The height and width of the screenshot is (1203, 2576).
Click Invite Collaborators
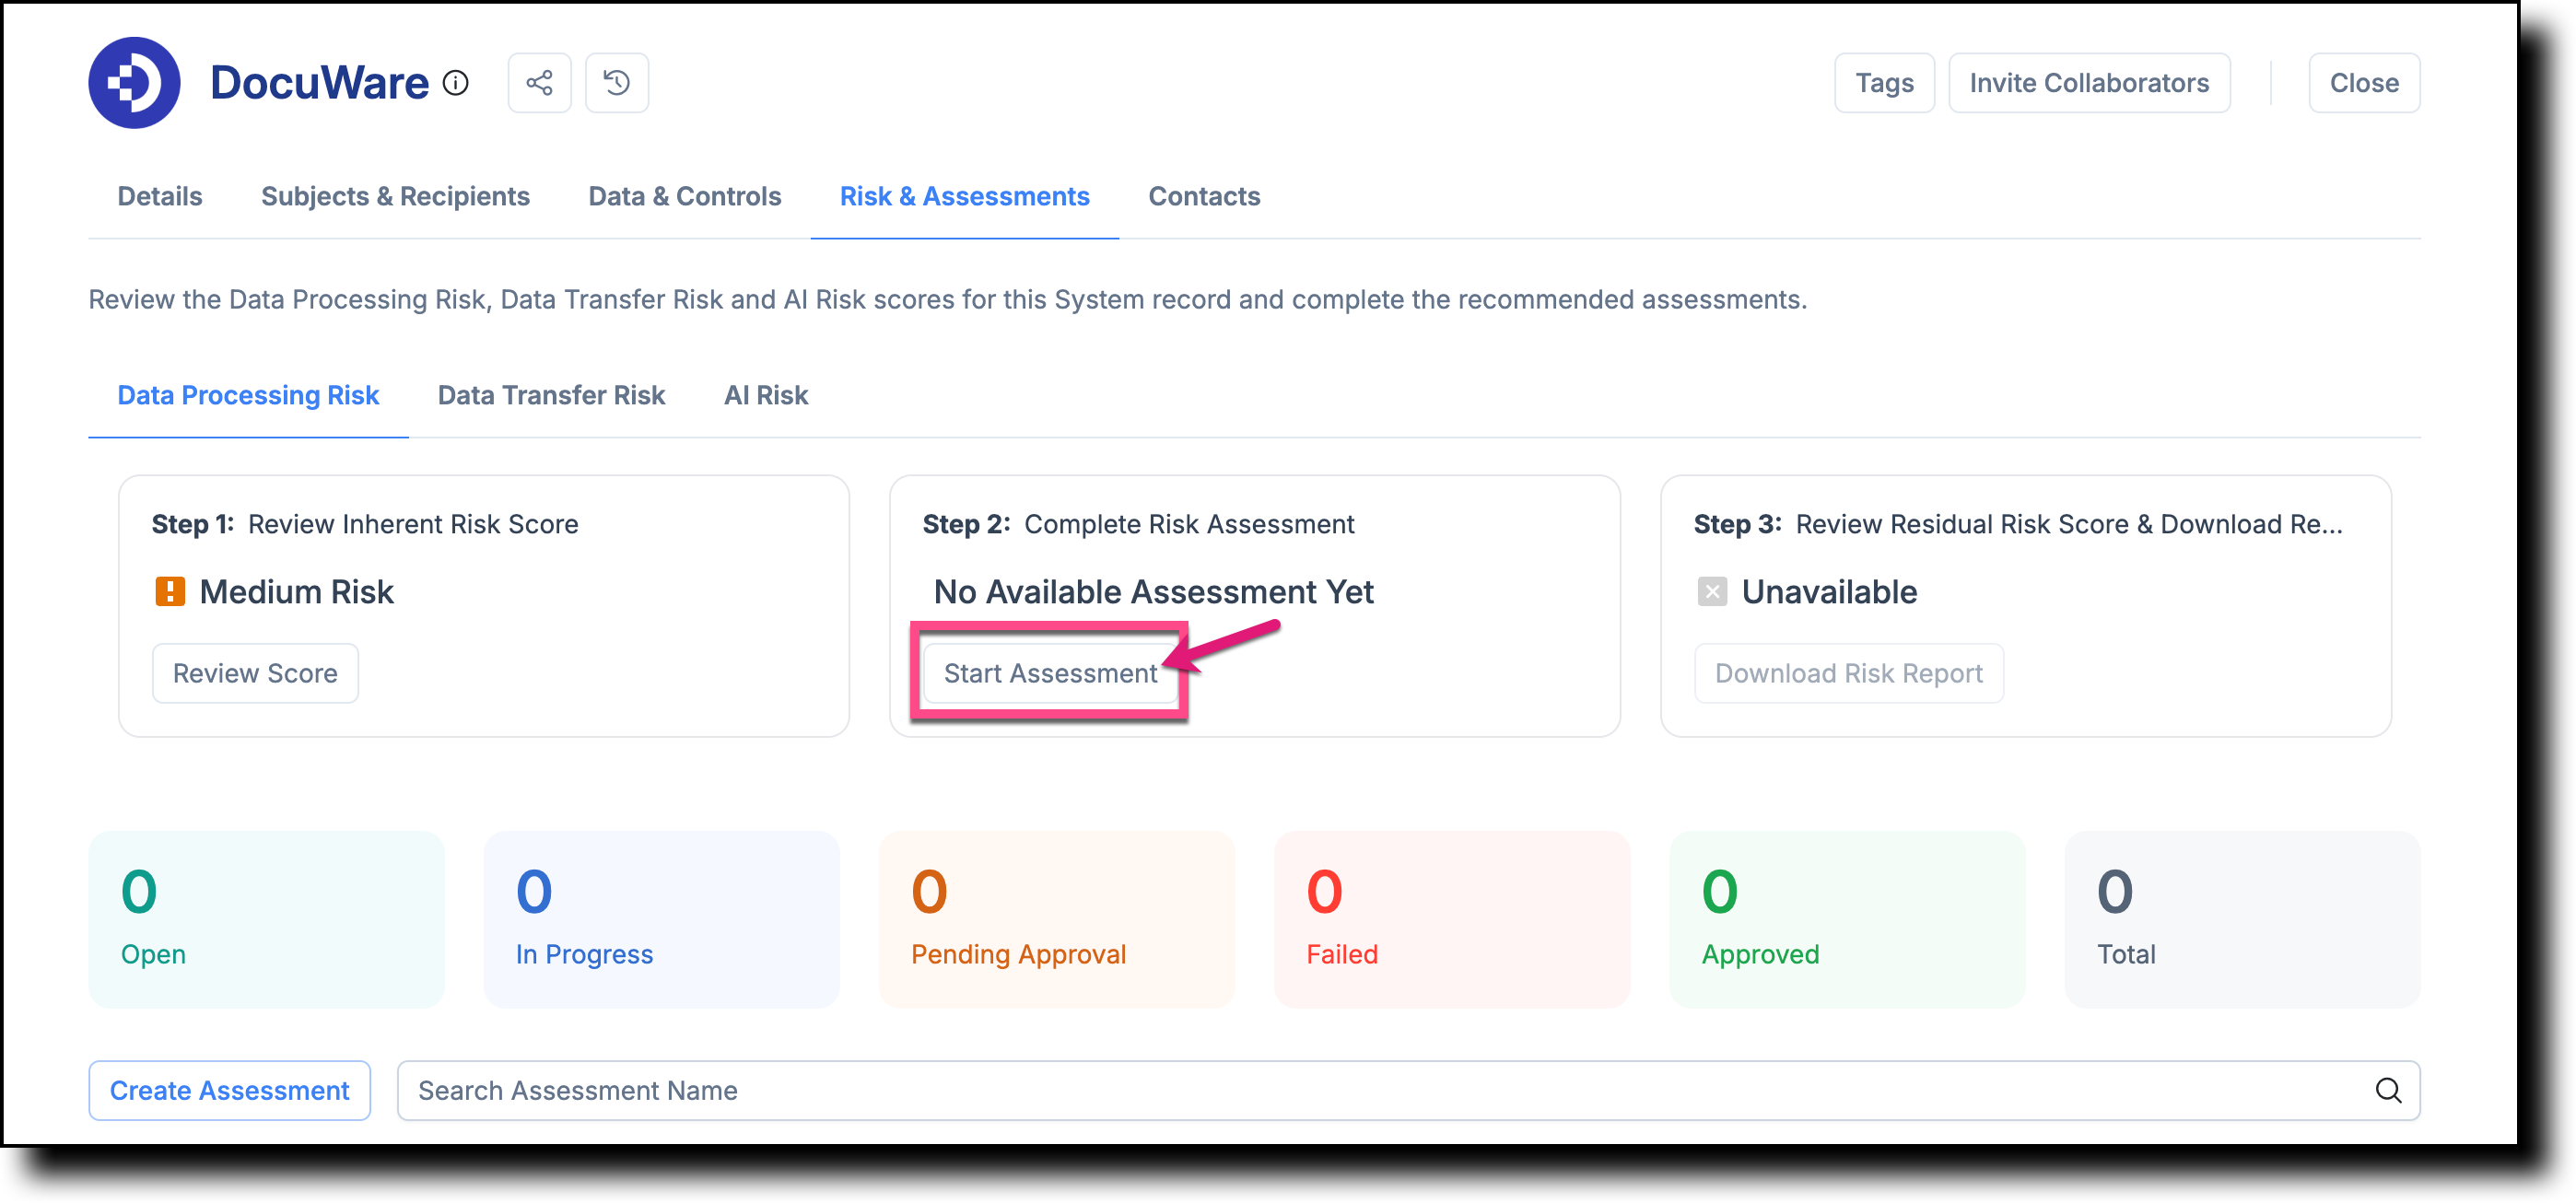[2089, 83]
